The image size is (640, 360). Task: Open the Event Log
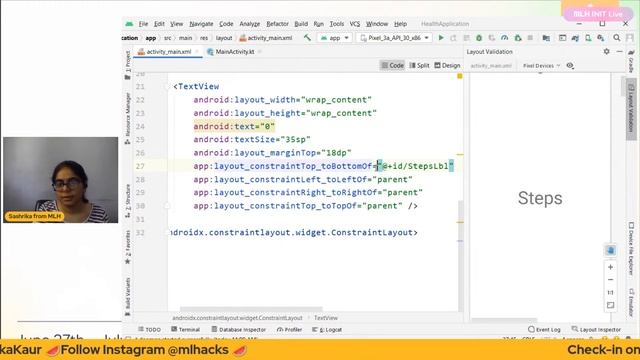tap(544, 329)
